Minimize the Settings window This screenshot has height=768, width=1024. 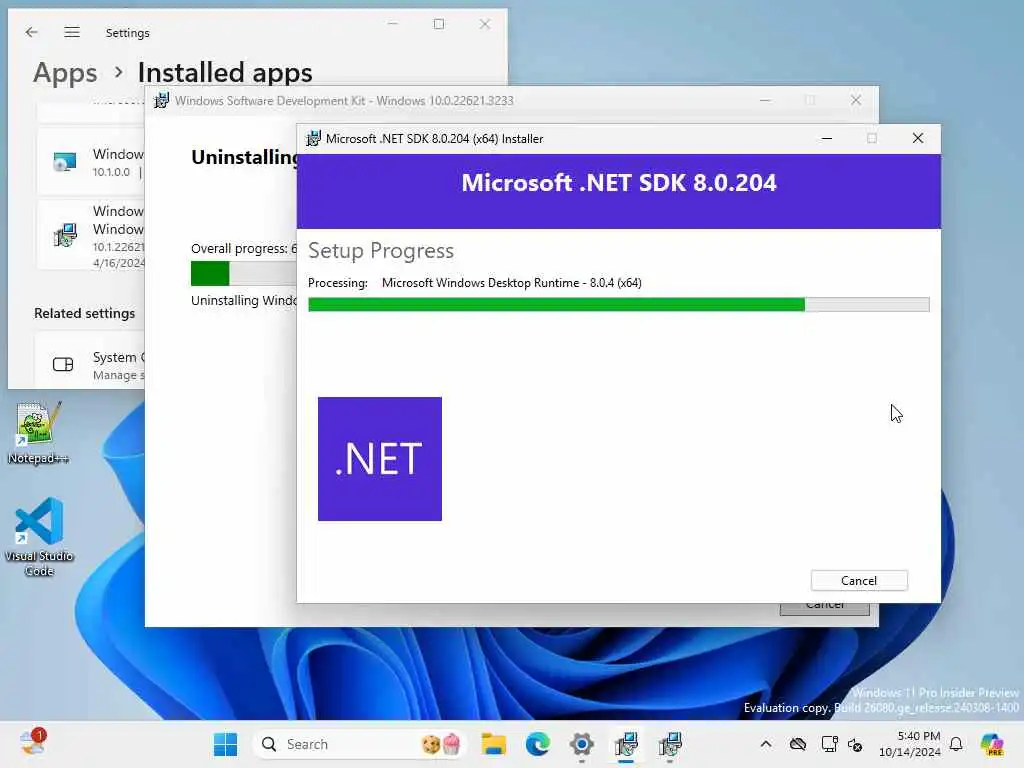point(392,24)
